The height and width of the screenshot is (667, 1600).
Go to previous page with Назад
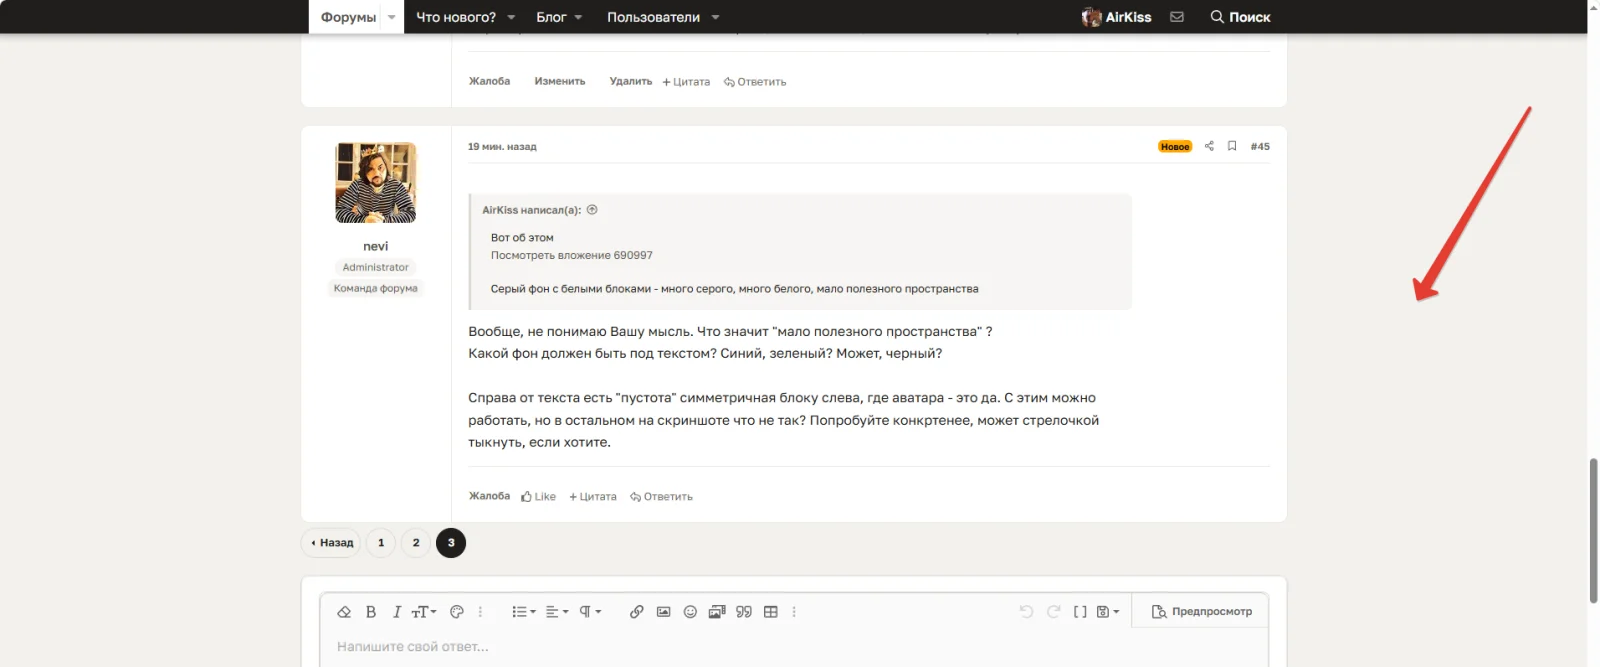pos(331,543)
